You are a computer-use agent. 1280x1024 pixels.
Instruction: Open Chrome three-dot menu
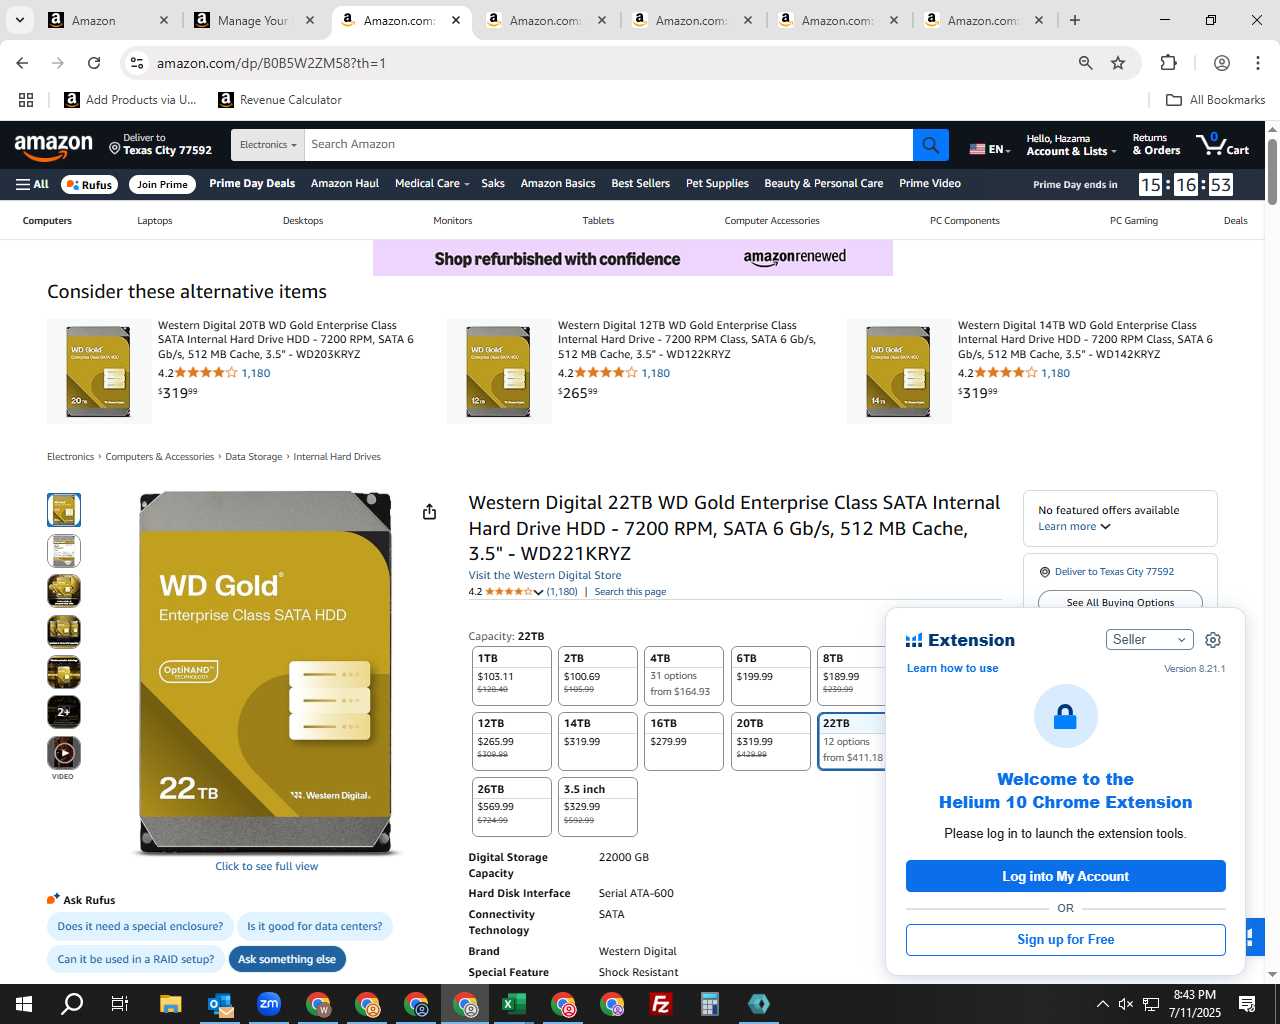[1257, 63]
